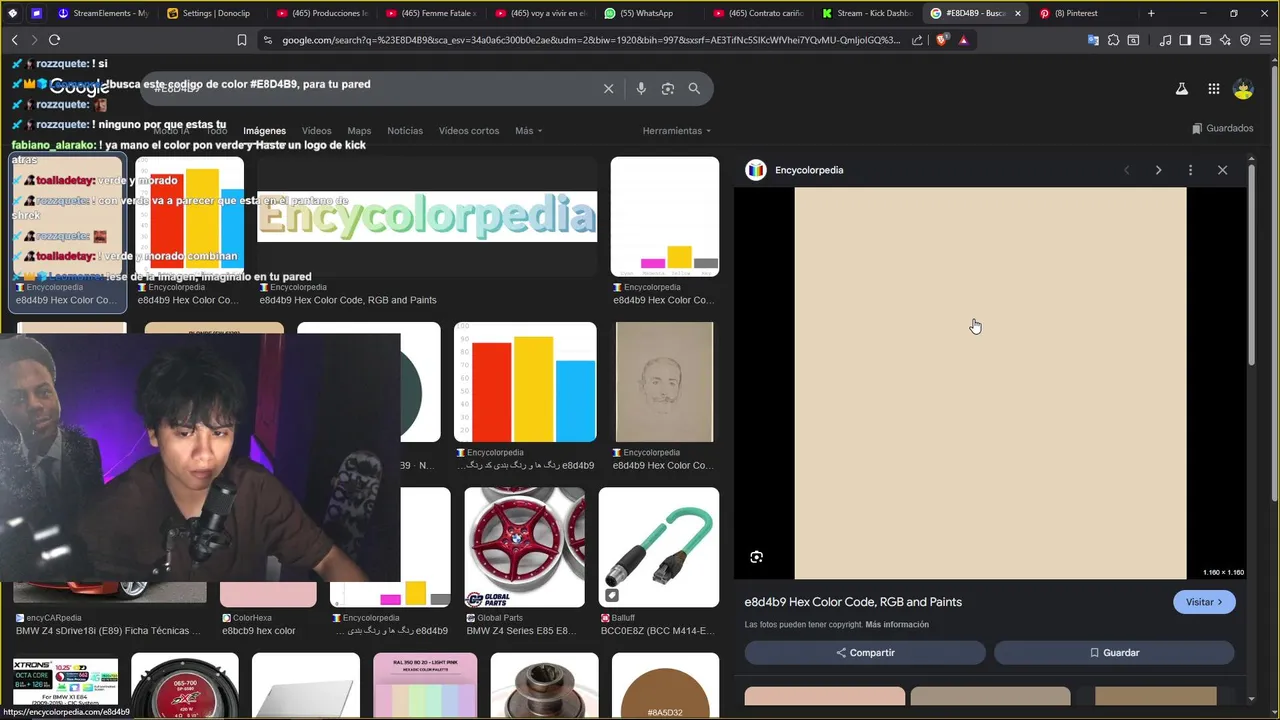Clear the search box with the X

[608, 88]
